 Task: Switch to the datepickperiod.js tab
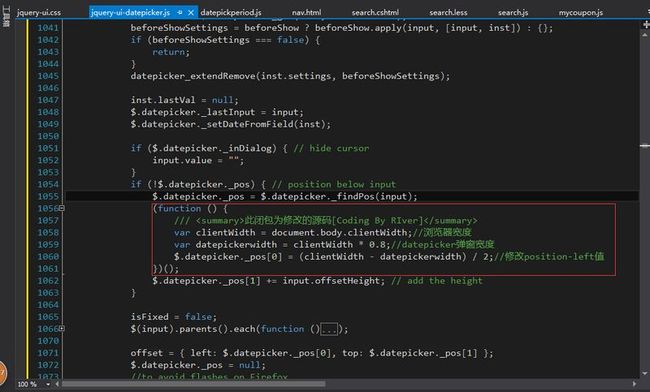point(230,13)
